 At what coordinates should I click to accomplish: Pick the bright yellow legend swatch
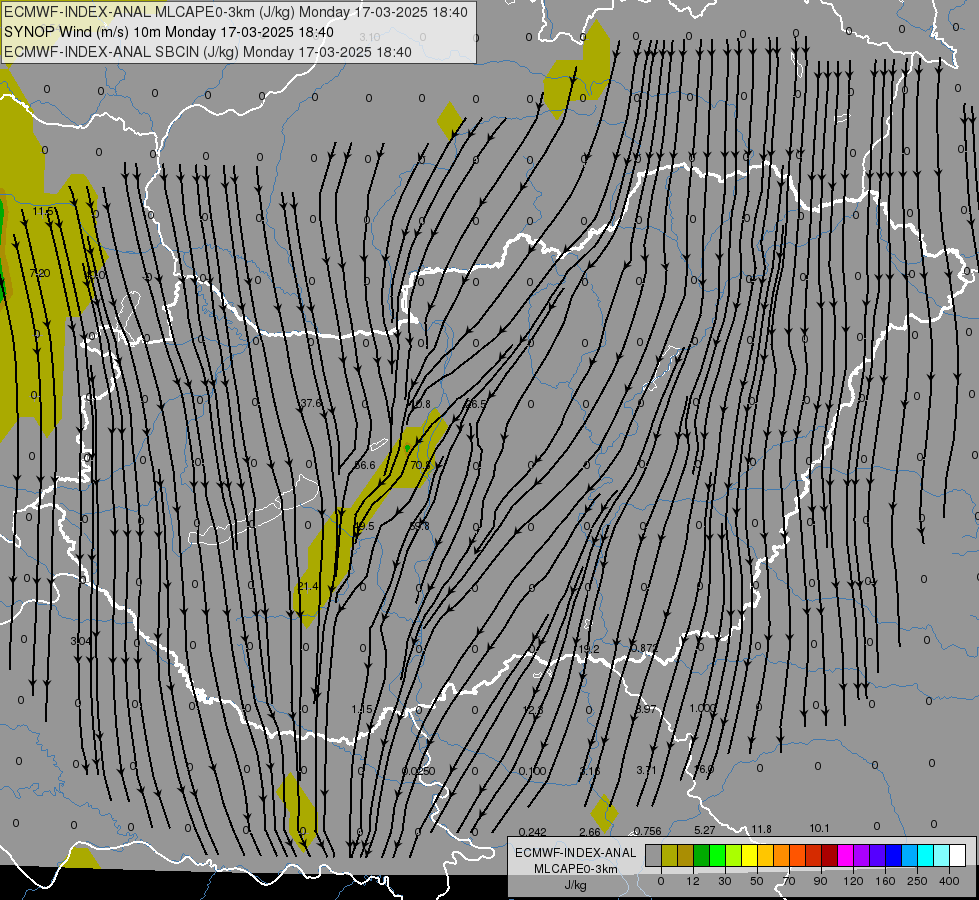click(x=749, y=855)
